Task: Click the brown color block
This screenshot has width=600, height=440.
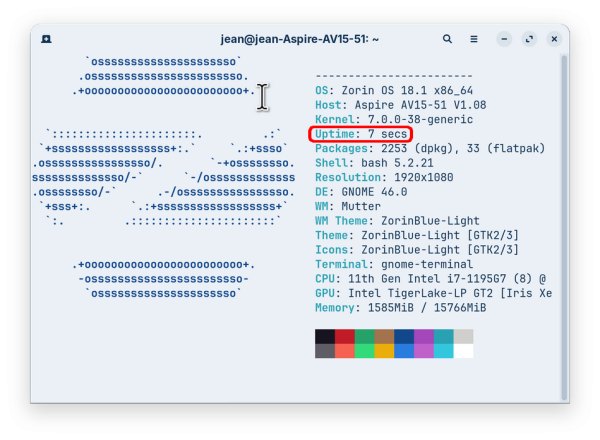Action: (x=384, y=337)
